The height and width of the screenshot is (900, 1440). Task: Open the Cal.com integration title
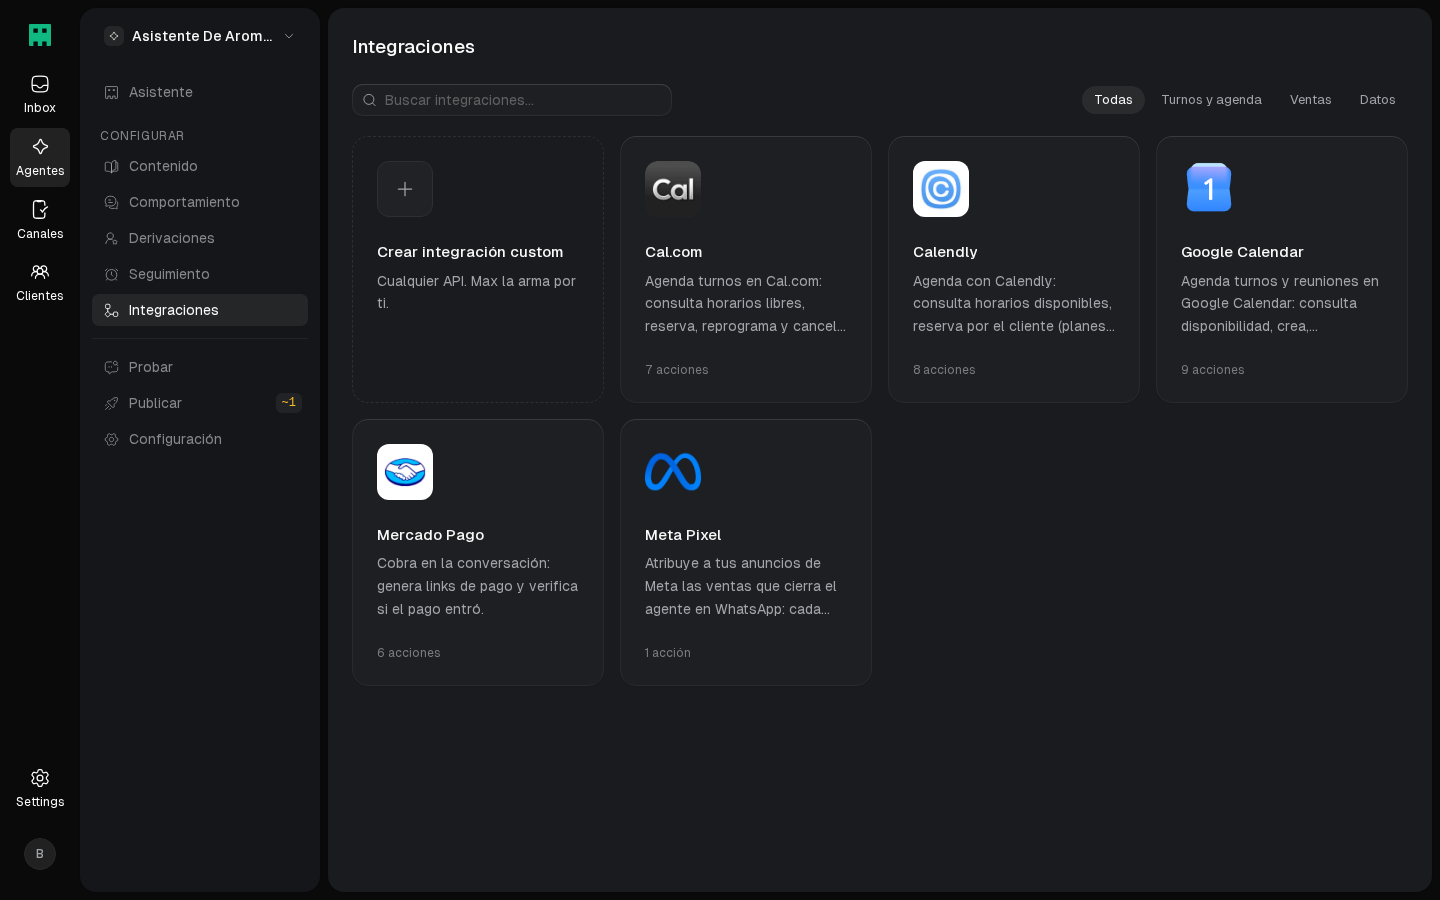(x=673, y=252)
